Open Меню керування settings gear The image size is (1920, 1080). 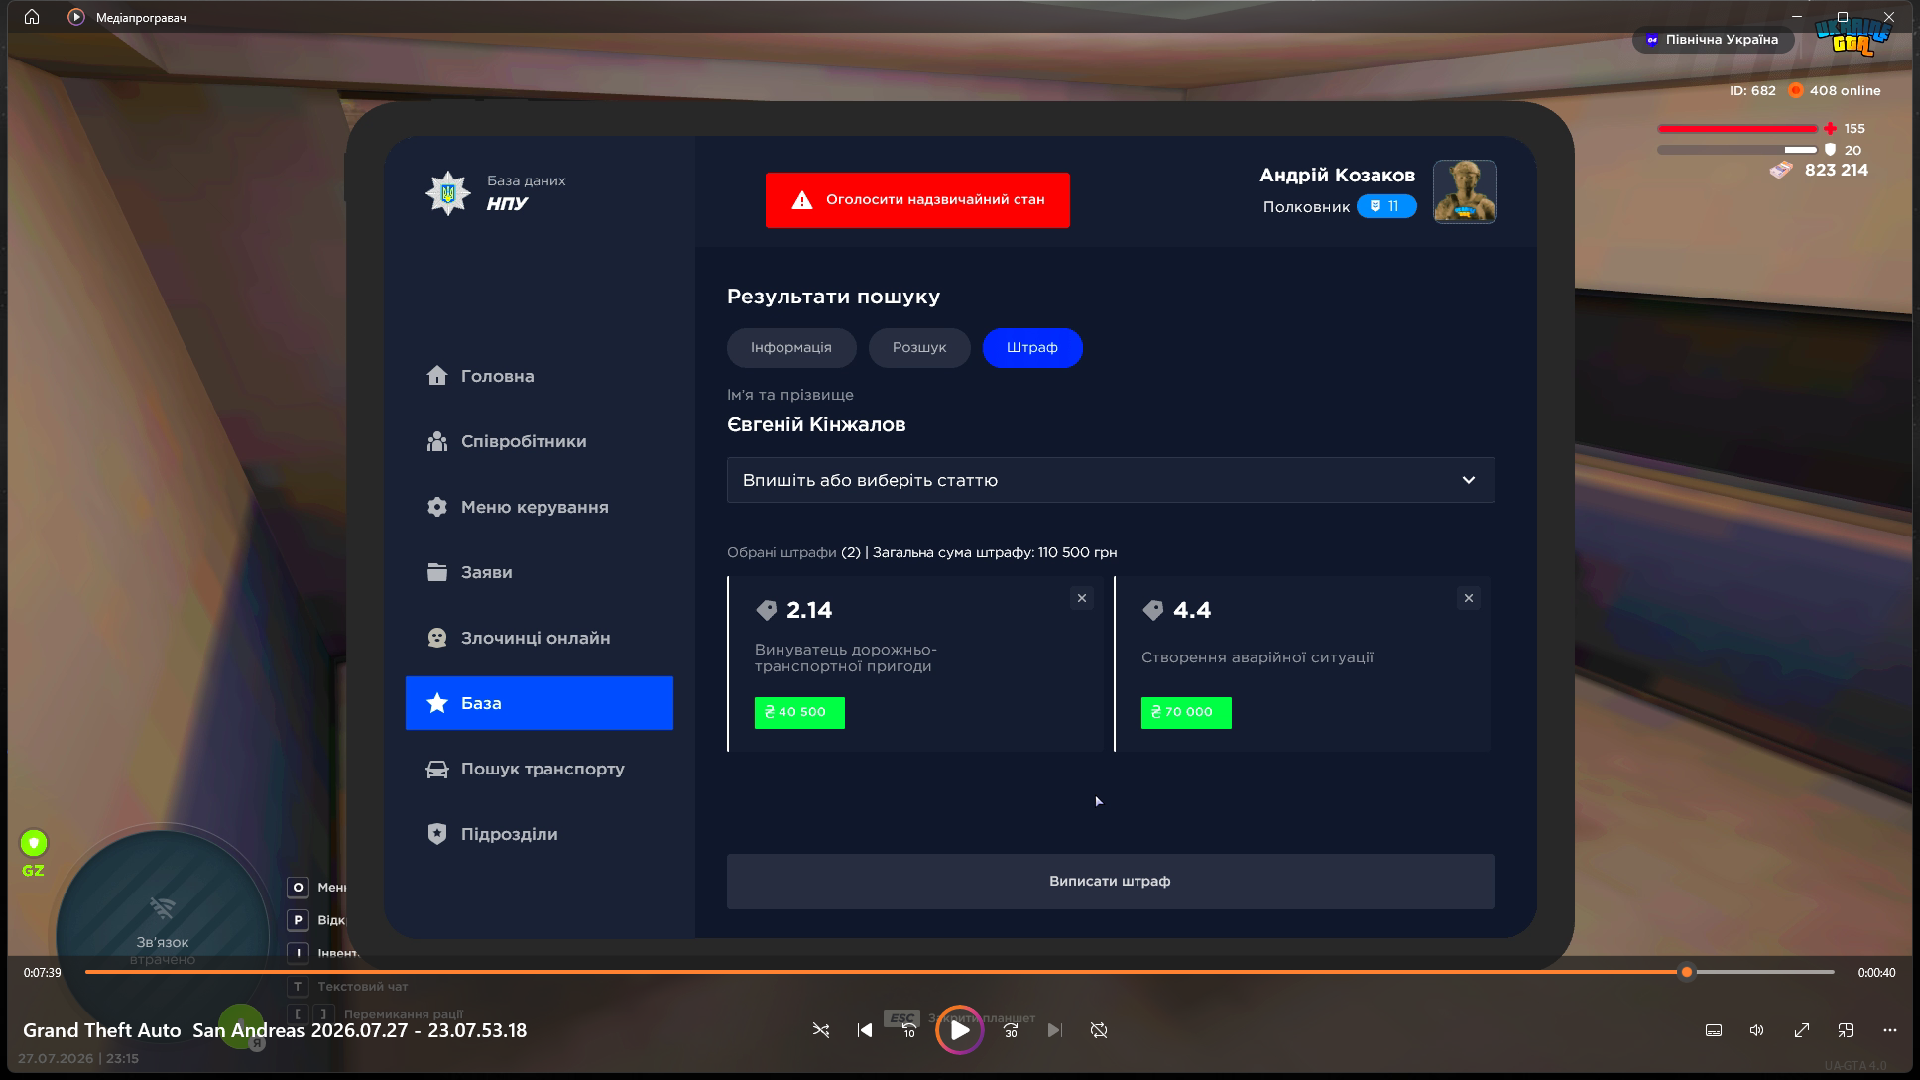pos(518,507)
